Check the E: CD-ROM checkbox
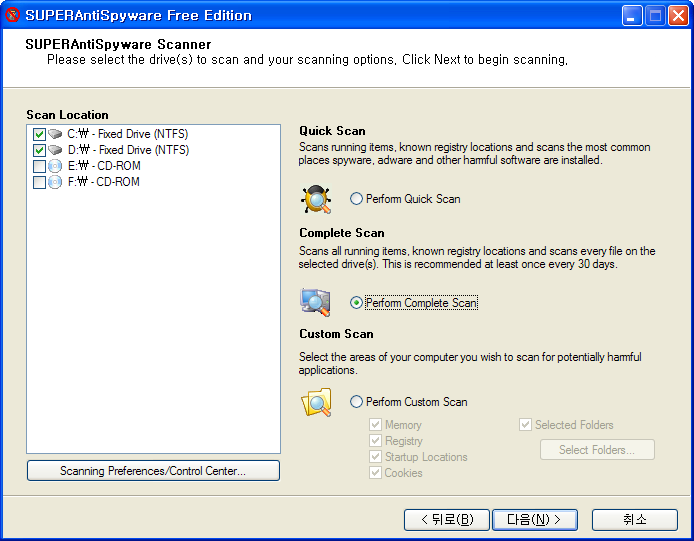694x541 pixels. point(39,166)
